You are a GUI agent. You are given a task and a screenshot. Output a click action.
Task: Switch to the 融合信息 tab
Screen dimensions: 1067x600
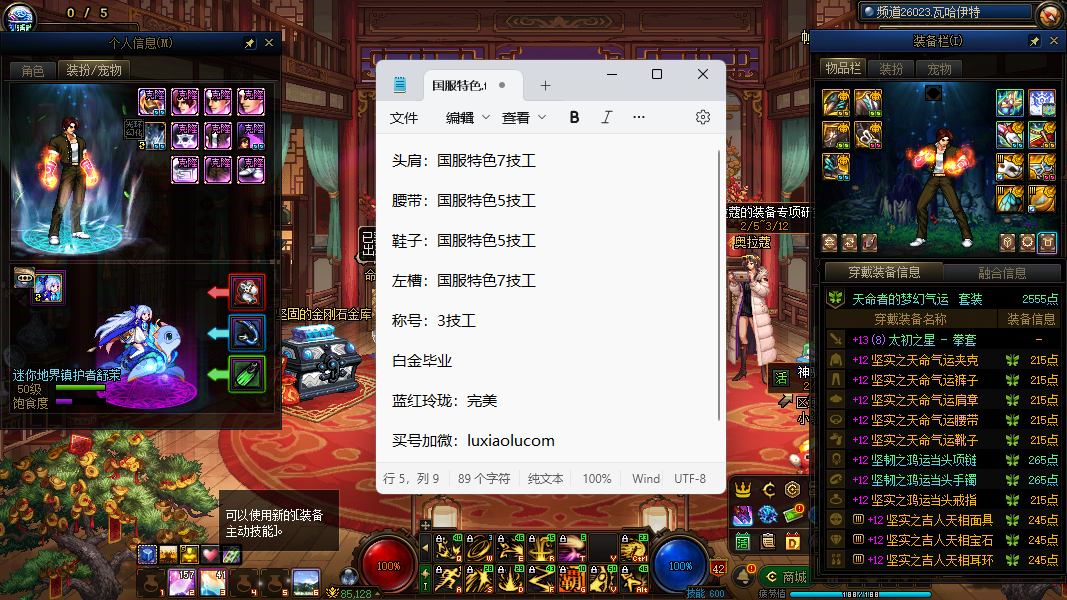tap(1000, 272)
